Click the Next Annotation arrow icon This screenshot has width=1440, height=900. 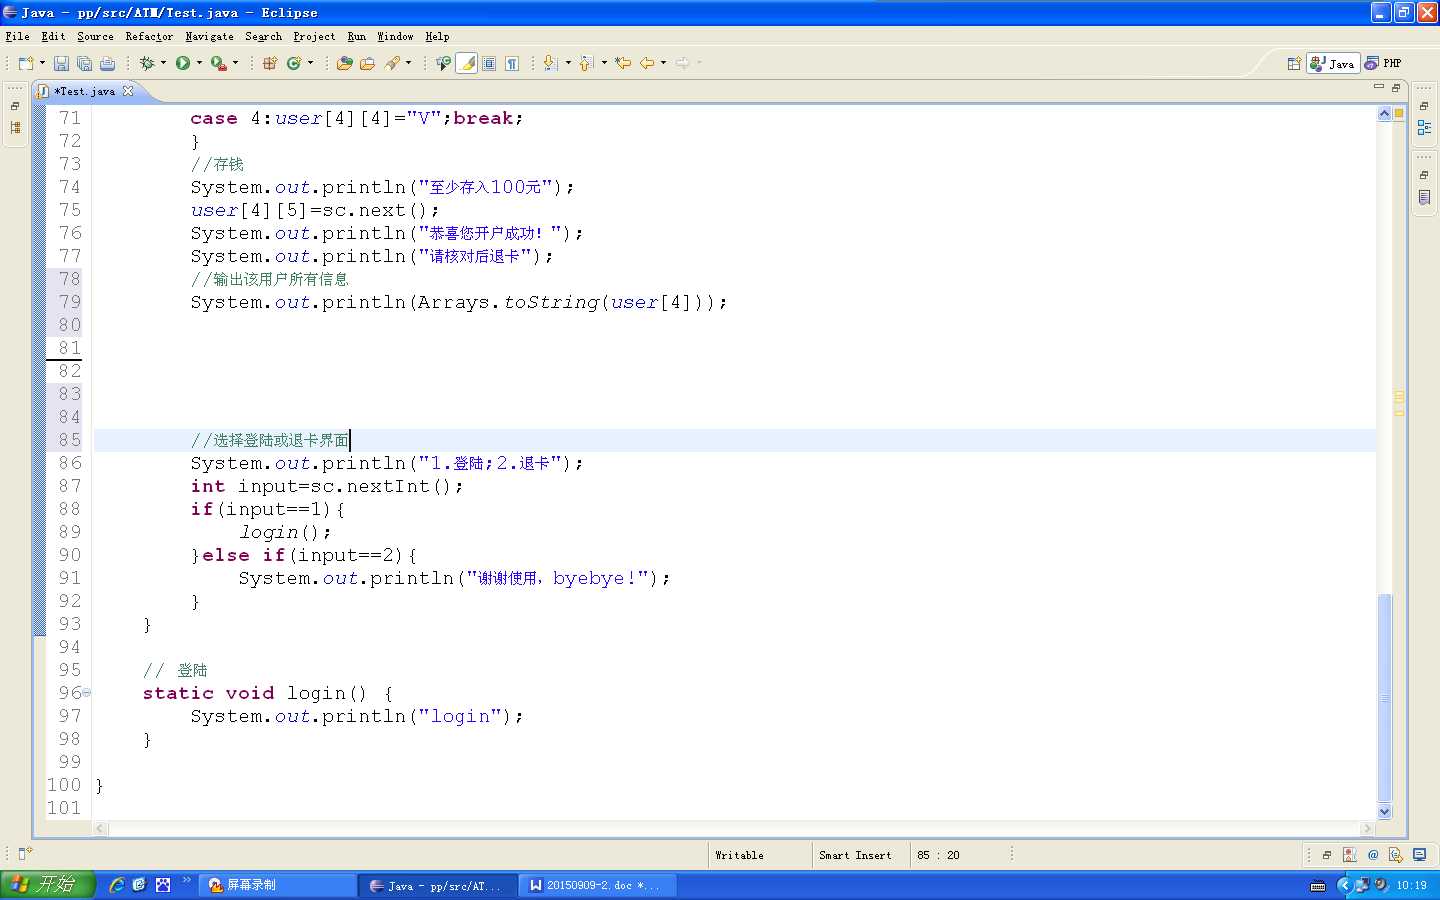coord(550,63)
